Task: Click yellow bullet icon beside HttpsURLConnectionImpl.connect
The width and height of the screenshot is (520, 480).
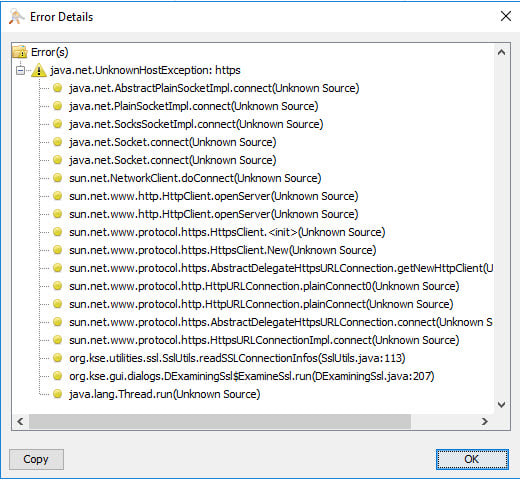Action: (x=58, y=340)
